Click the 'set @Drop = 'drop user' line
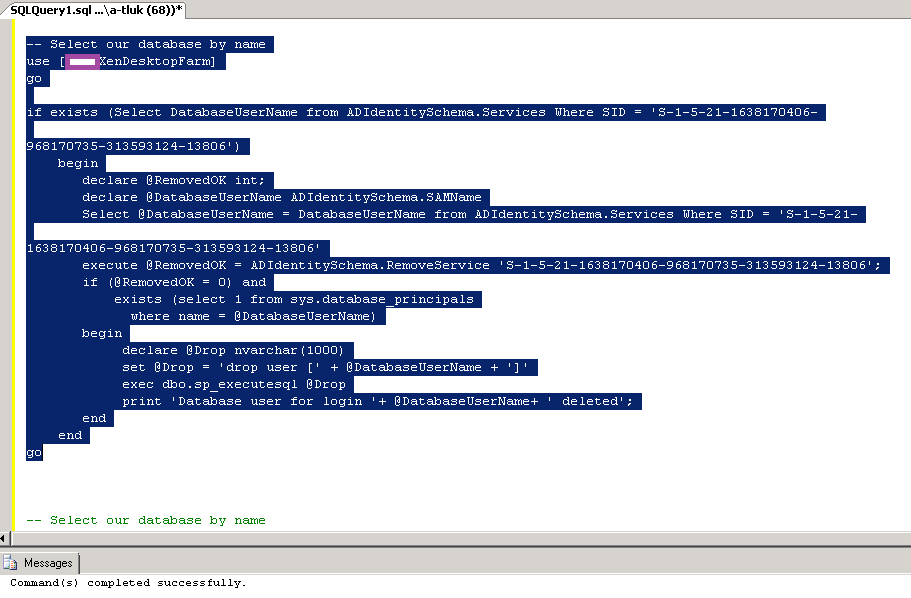 point(325,367)
